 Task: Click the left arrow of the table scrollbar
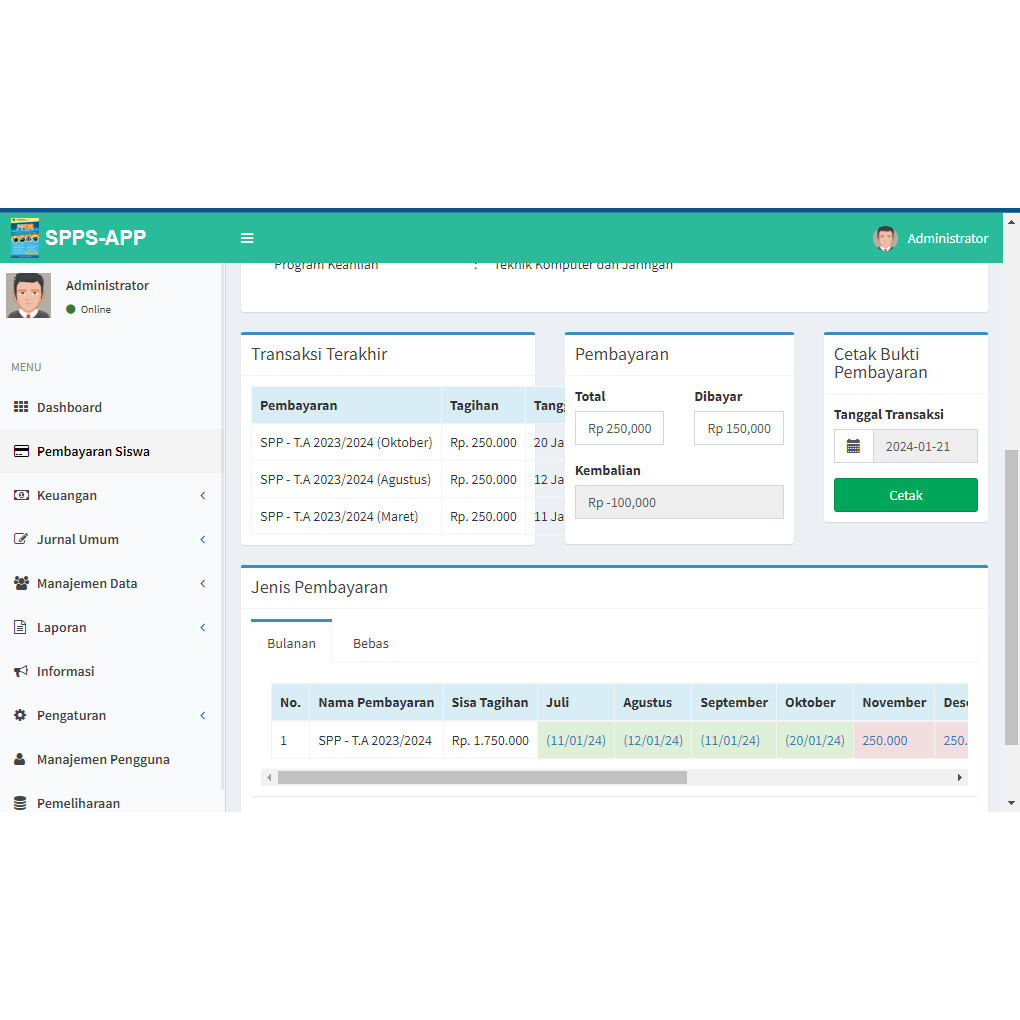click(269, 777)
